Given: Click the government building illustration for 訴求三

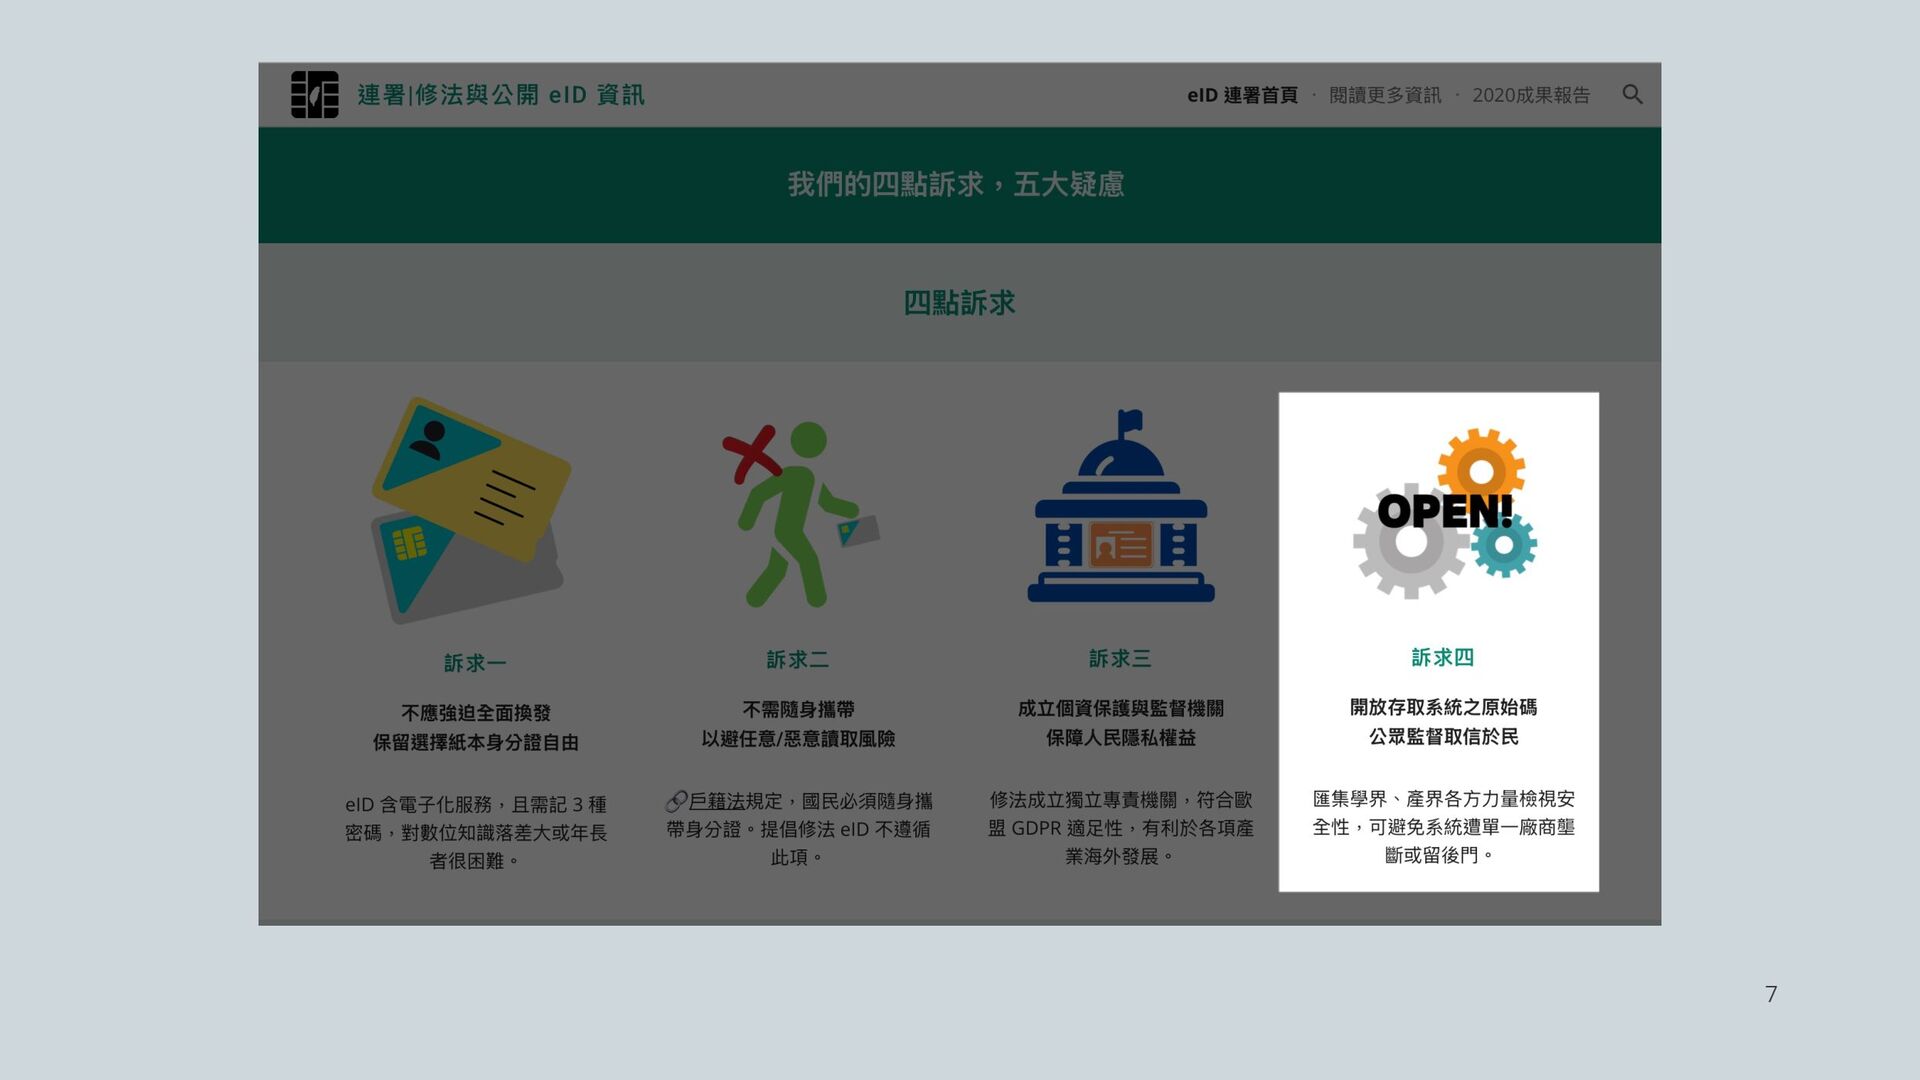Looking at the screenshot, I should pyautogui.click(x=1121, y=506).
